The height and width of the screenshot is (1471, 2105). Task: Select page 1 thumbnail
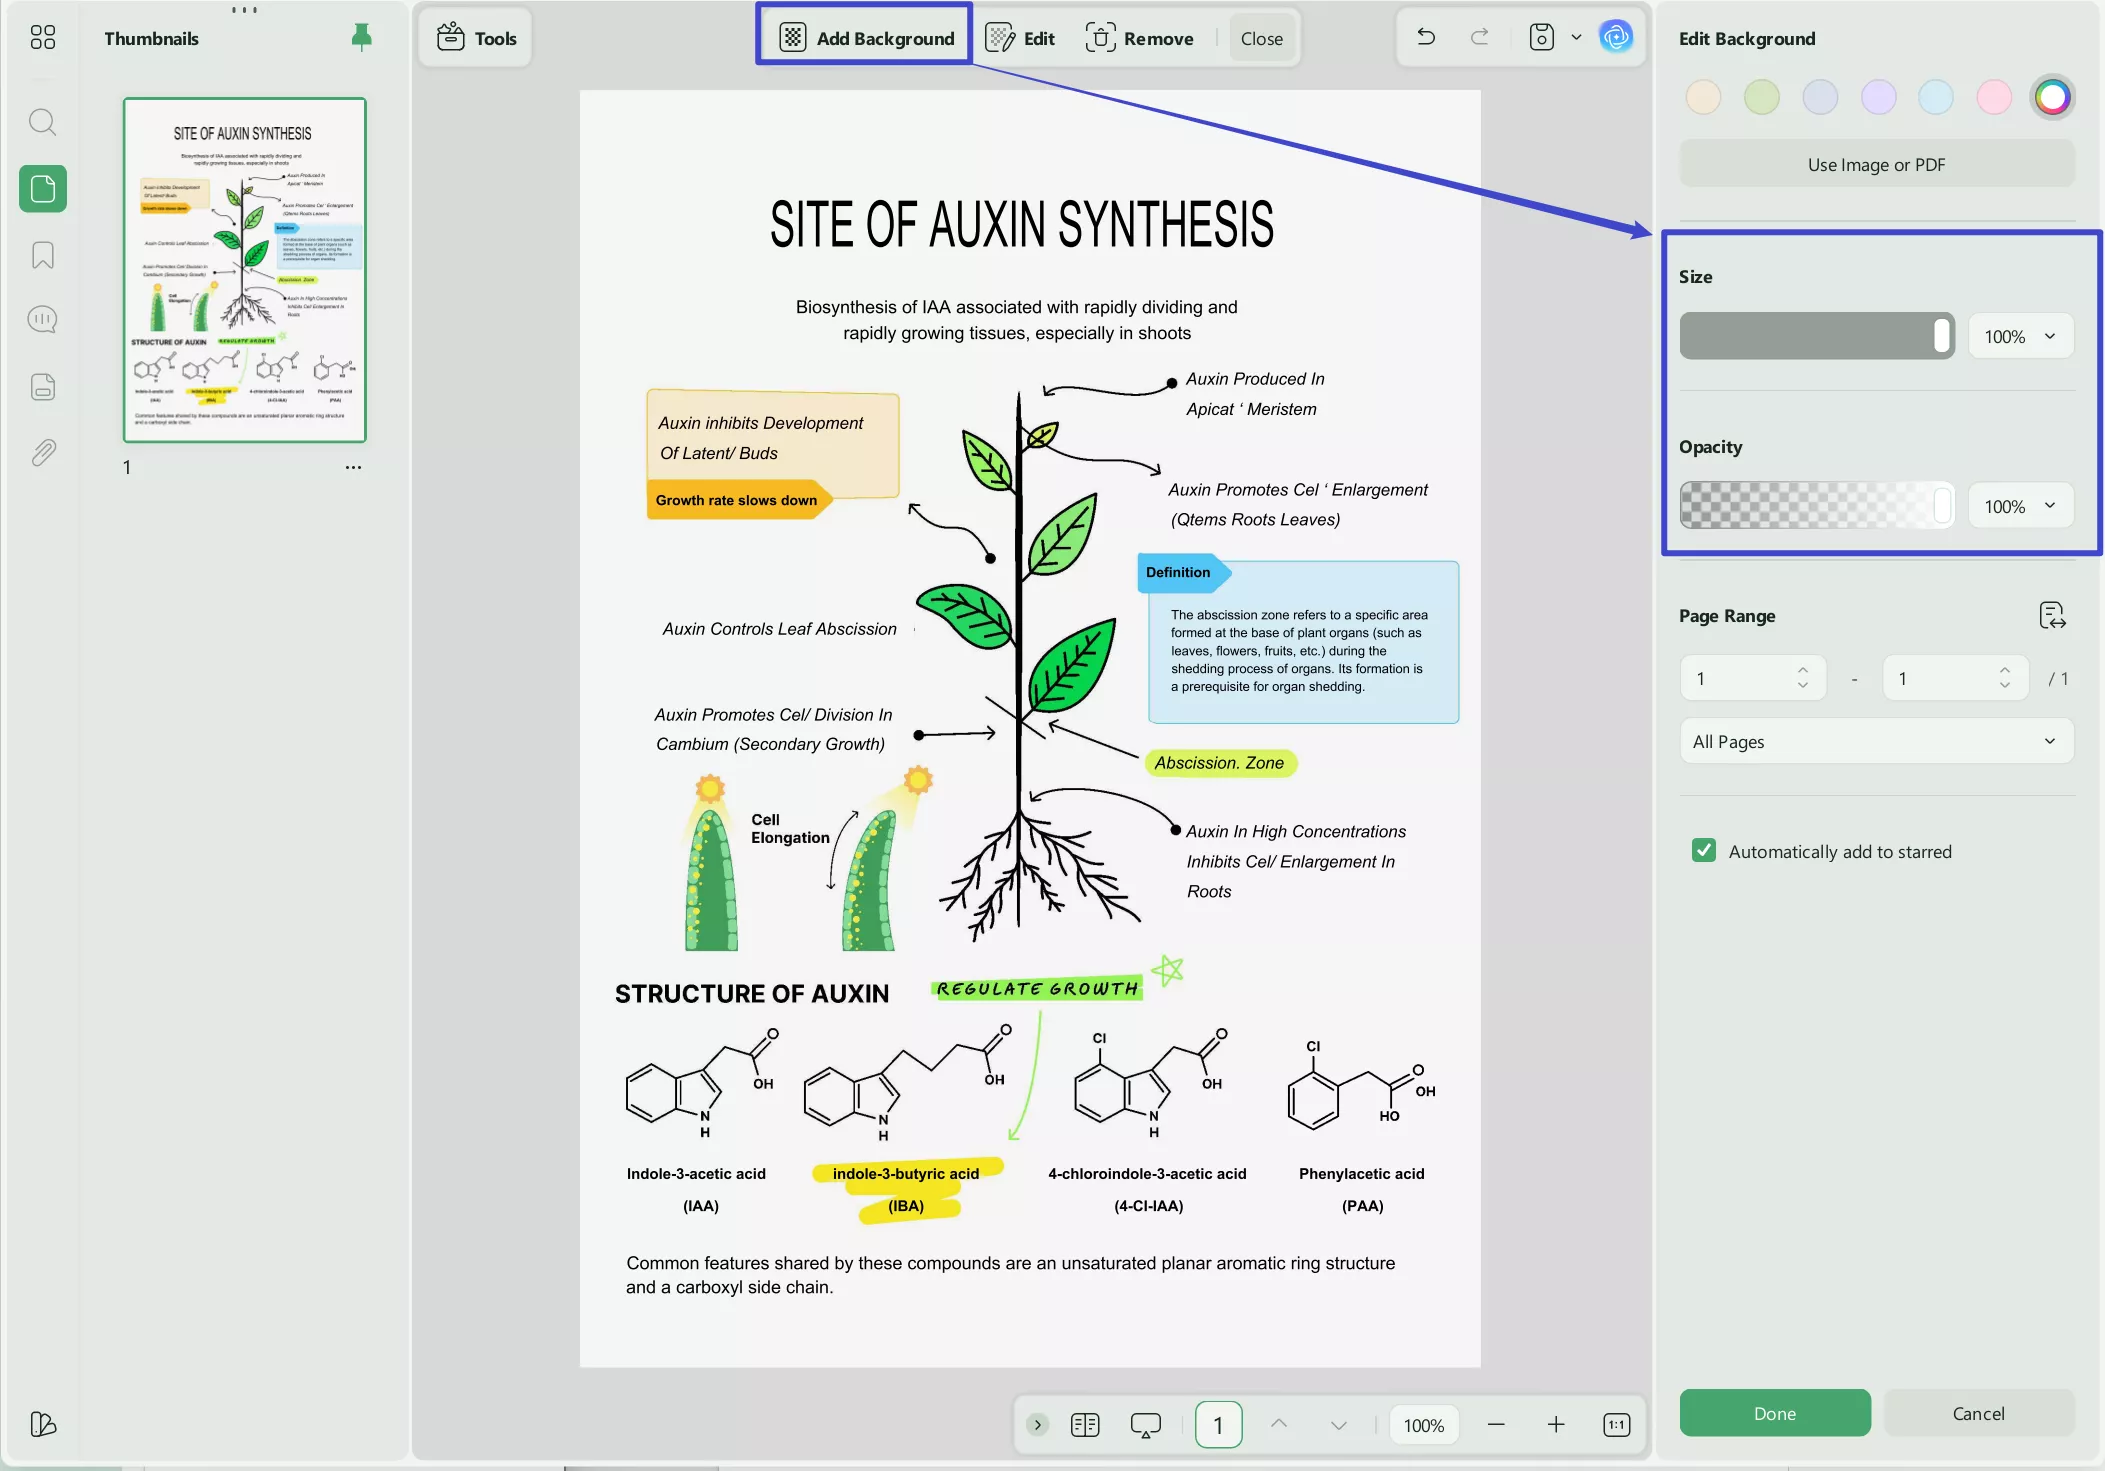(x=244, y=270)
